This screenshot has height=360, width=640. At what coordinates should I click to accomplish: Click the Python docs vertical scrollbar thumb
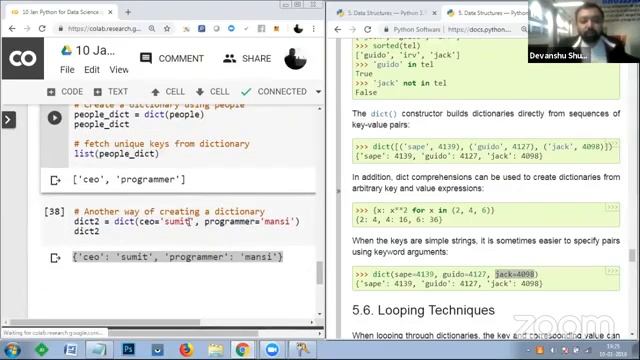tap(632, 256)
